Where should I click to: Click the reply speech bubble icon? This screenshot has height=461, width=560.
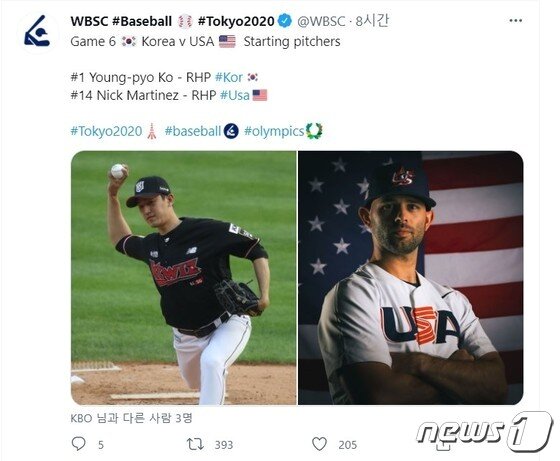click(x=79, y=444)
